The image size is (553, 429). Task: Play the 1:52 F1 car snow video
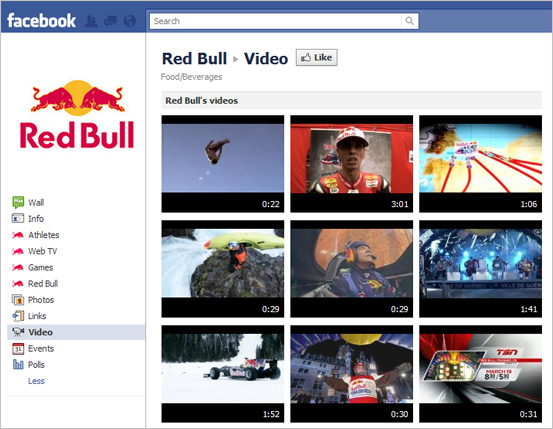(223, 374)
